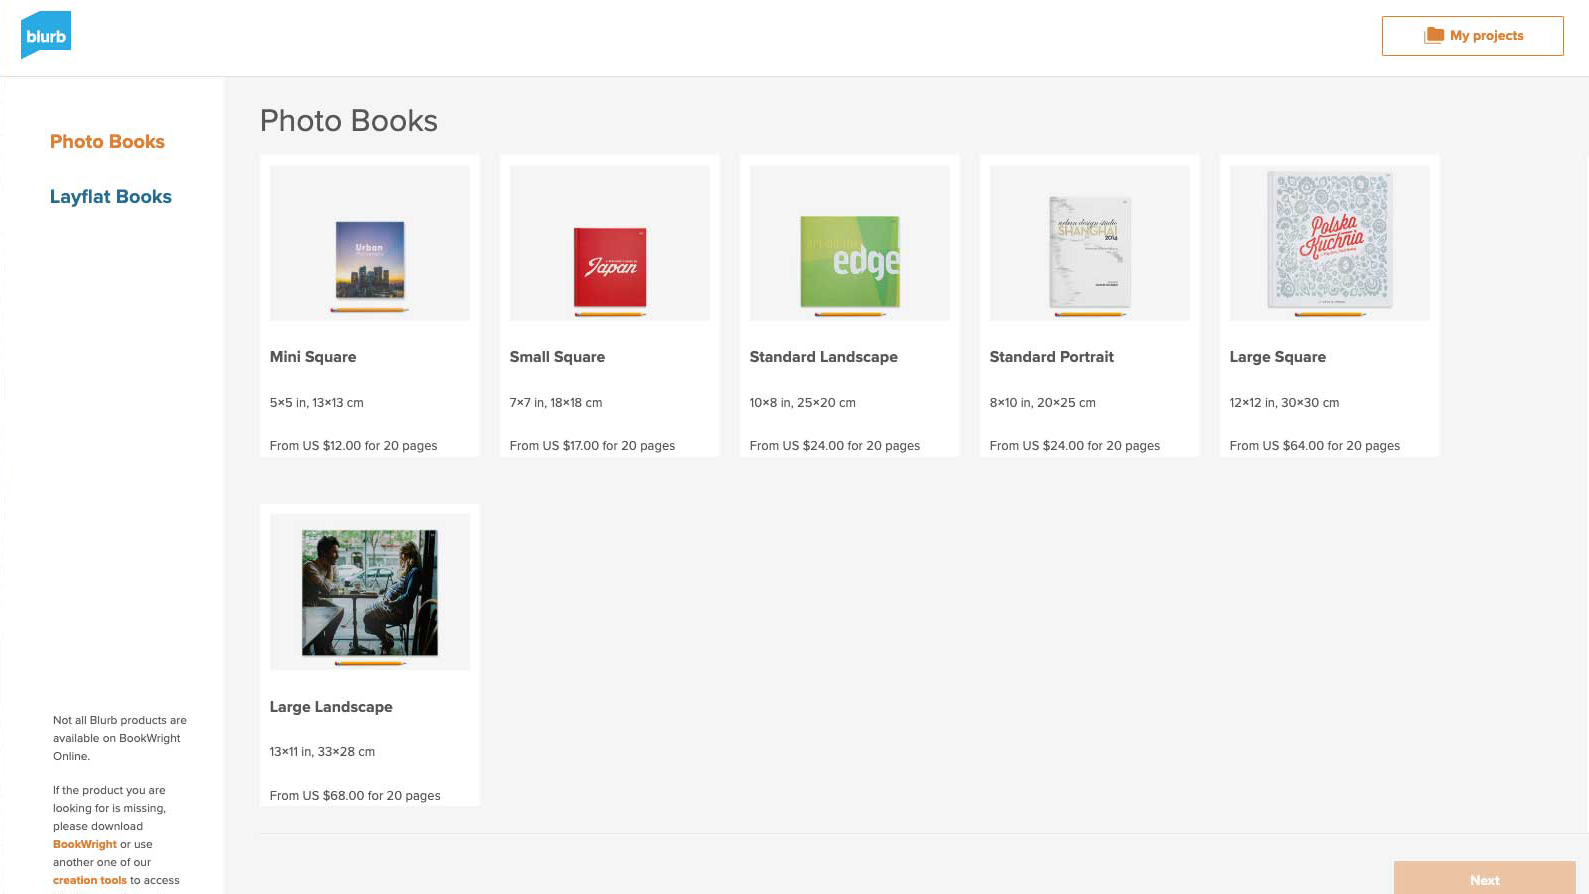Select the Shanghai Standard Portrait cover

click(x=1090, y=252)
